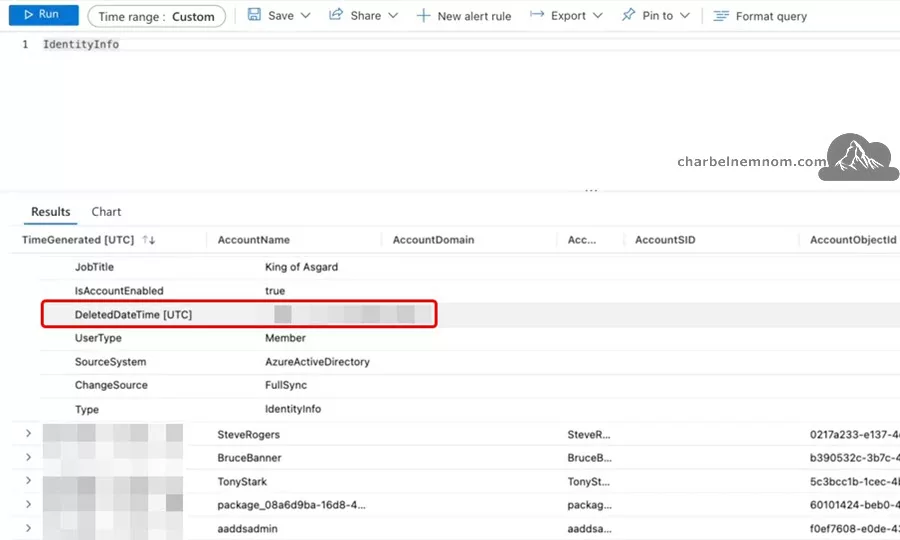The width and height of the screenshot is (900, 540).
Task: Expand the Pin to dropdown chevron
Action: point(684,15)
